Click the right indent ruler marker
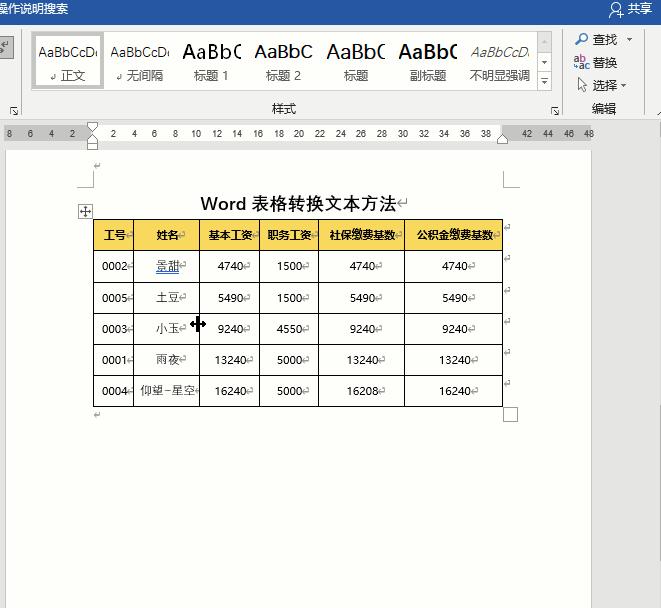 (x=502, y=139)
